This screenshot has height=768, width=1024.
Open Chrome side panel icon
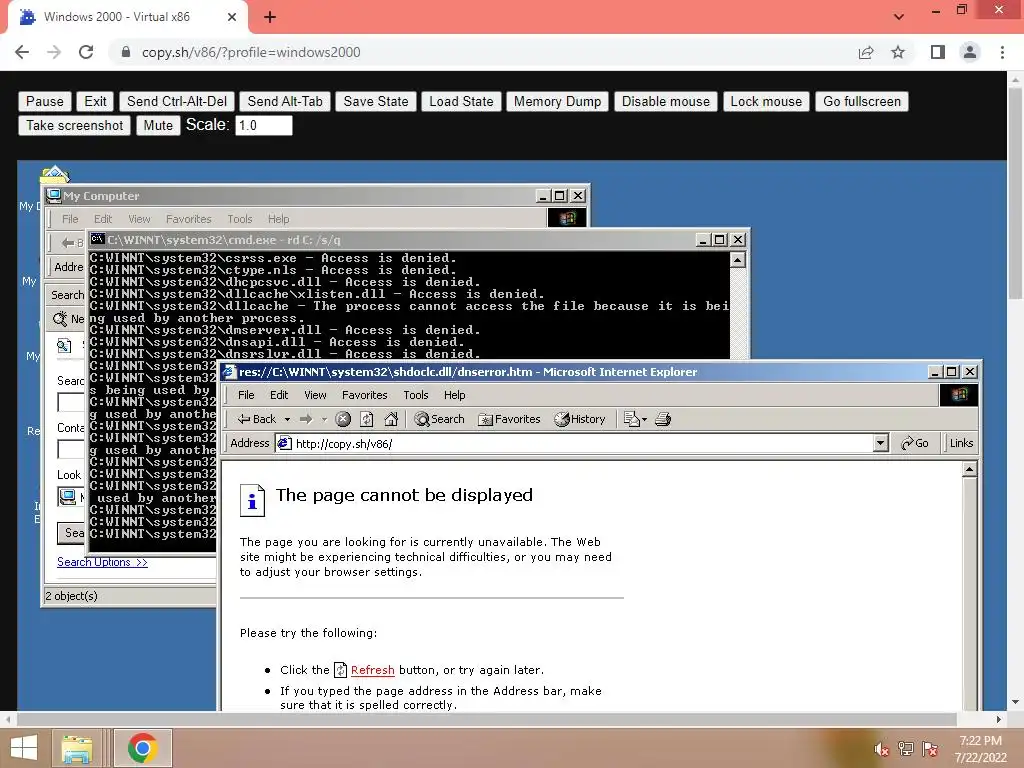click(938, 52)
